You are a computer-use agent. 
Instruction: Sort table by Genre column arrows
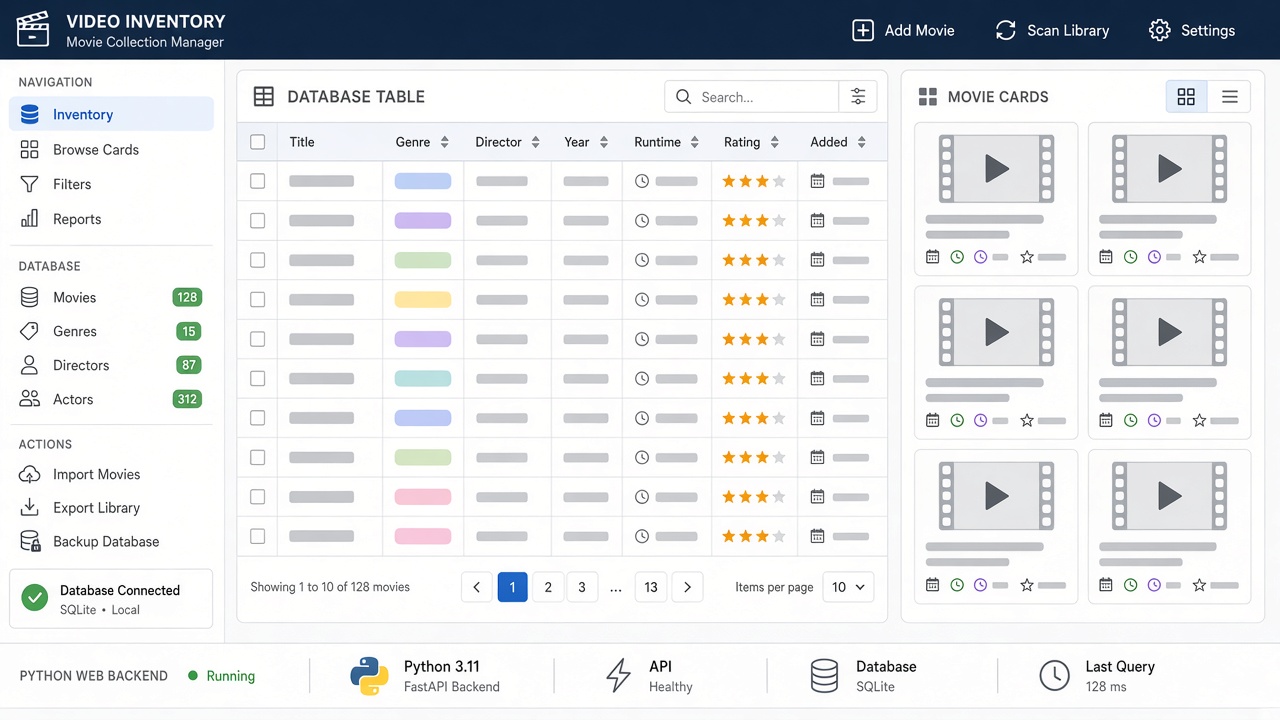pyautogui.click(x=444, y=142)
